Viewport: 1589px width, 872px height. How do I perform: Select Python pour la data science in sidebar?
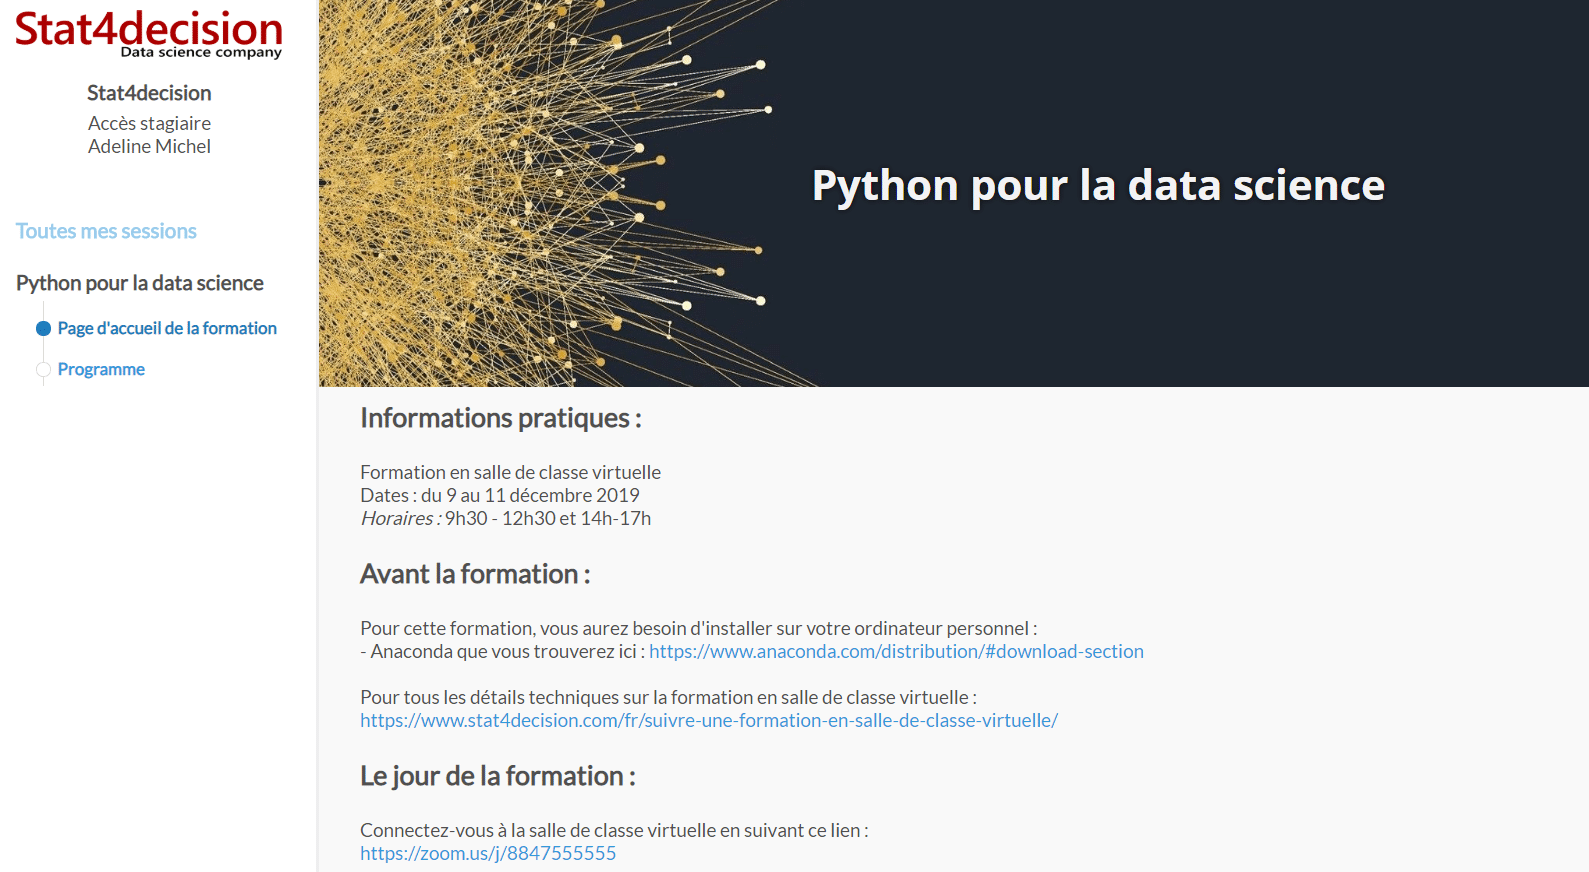point(140,283)
